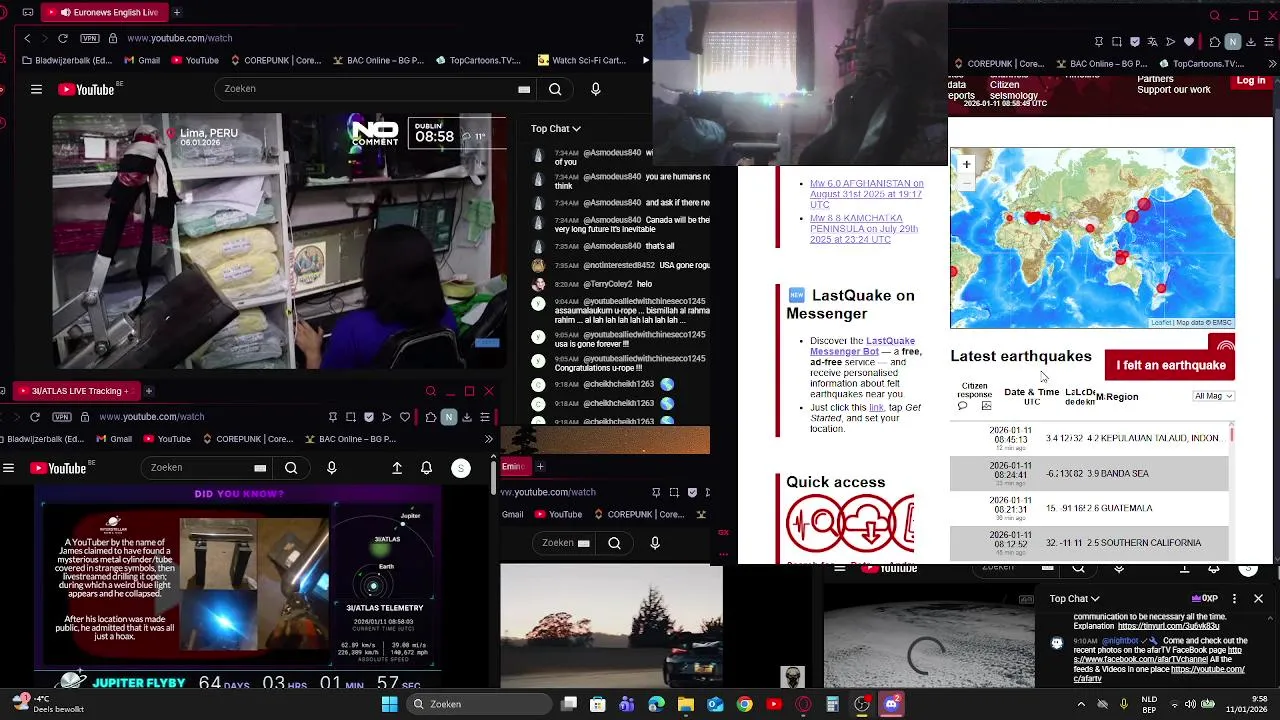Expand the Top Chat dropdown in Euronews chat
Screen dimensions: 1280x720
pyautogui.click(x=555, y=128)
